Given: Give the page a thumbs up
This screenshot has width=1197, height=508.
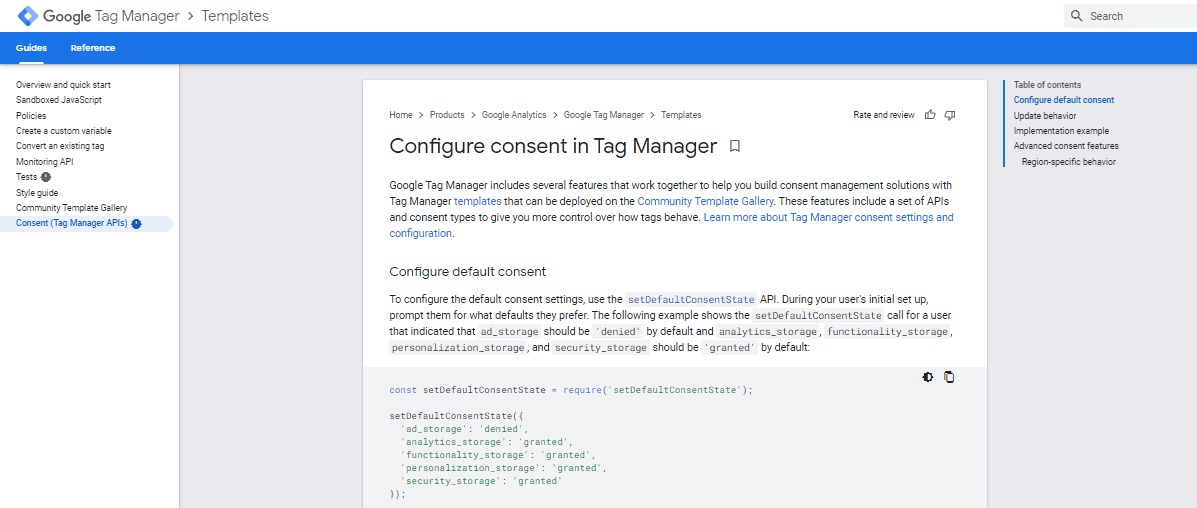Looking at the screenshot, I should 930,115.
